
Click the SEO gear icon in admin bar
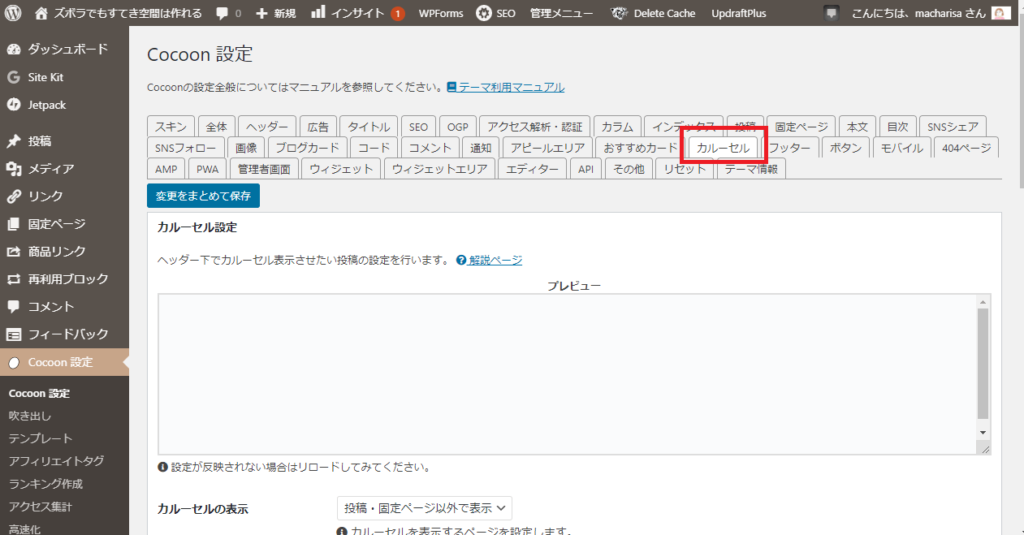coord(484,13)
